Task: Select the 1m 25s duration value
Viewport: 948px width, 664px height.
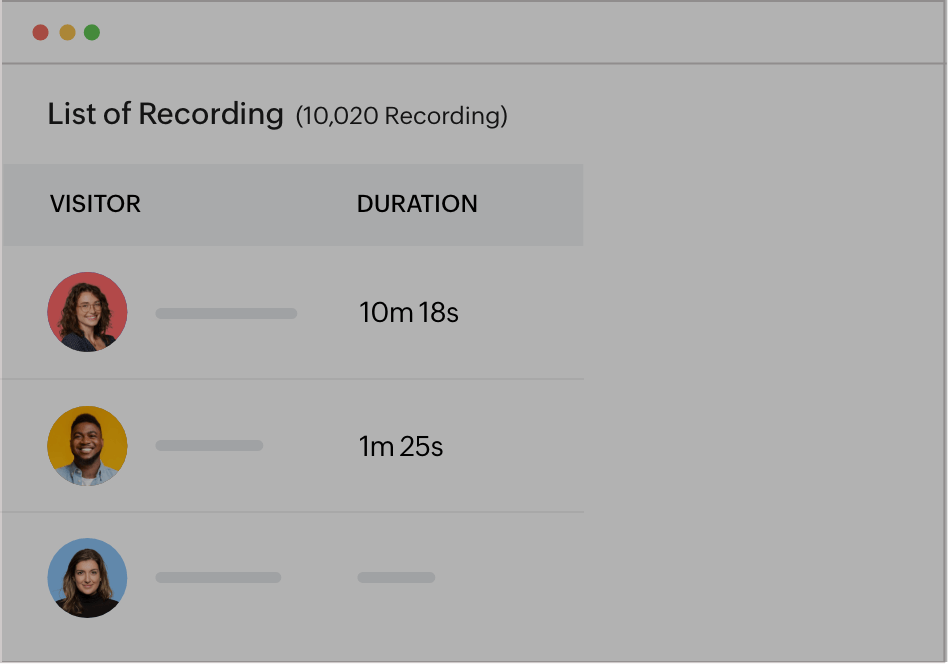Action: 401,446
